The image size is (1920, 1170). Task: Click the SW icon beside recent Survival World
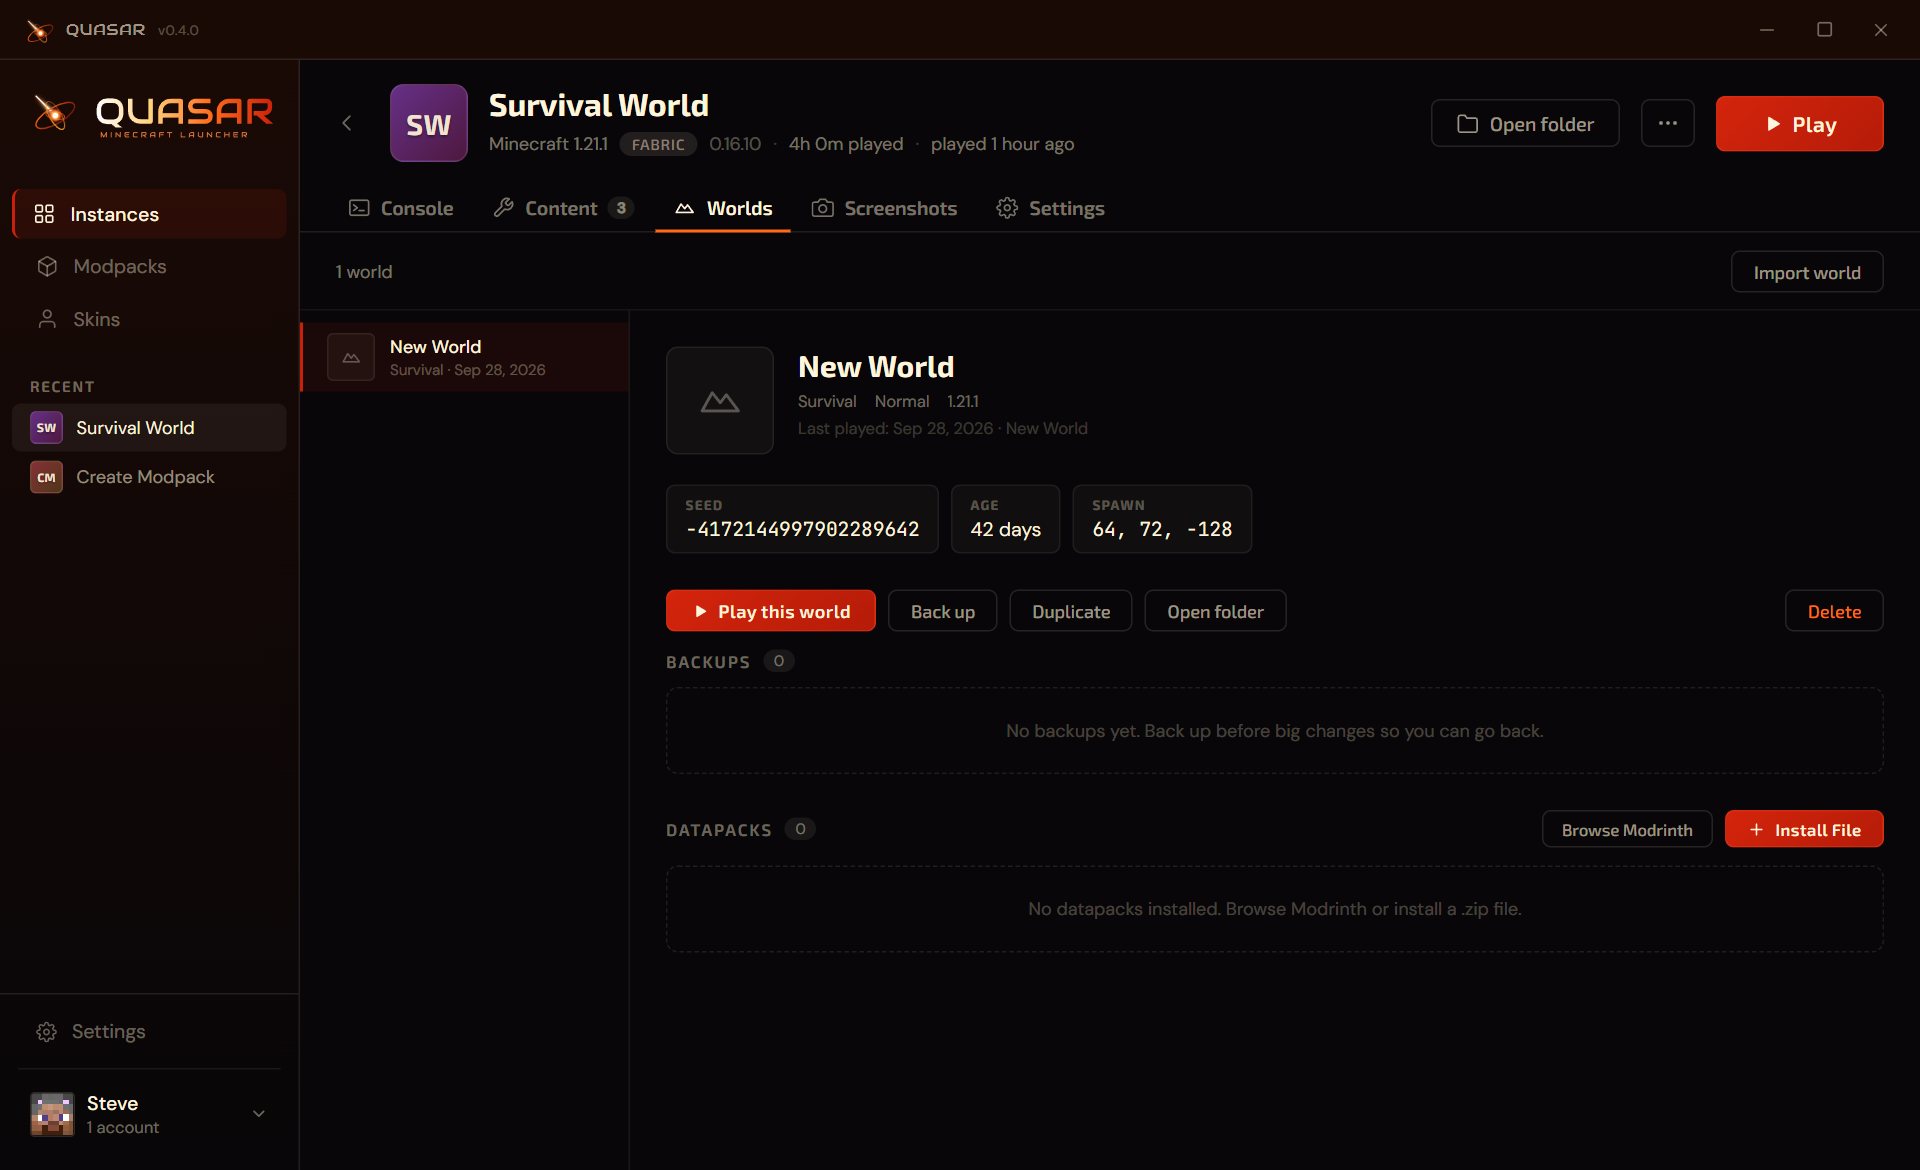coord(46,427)
